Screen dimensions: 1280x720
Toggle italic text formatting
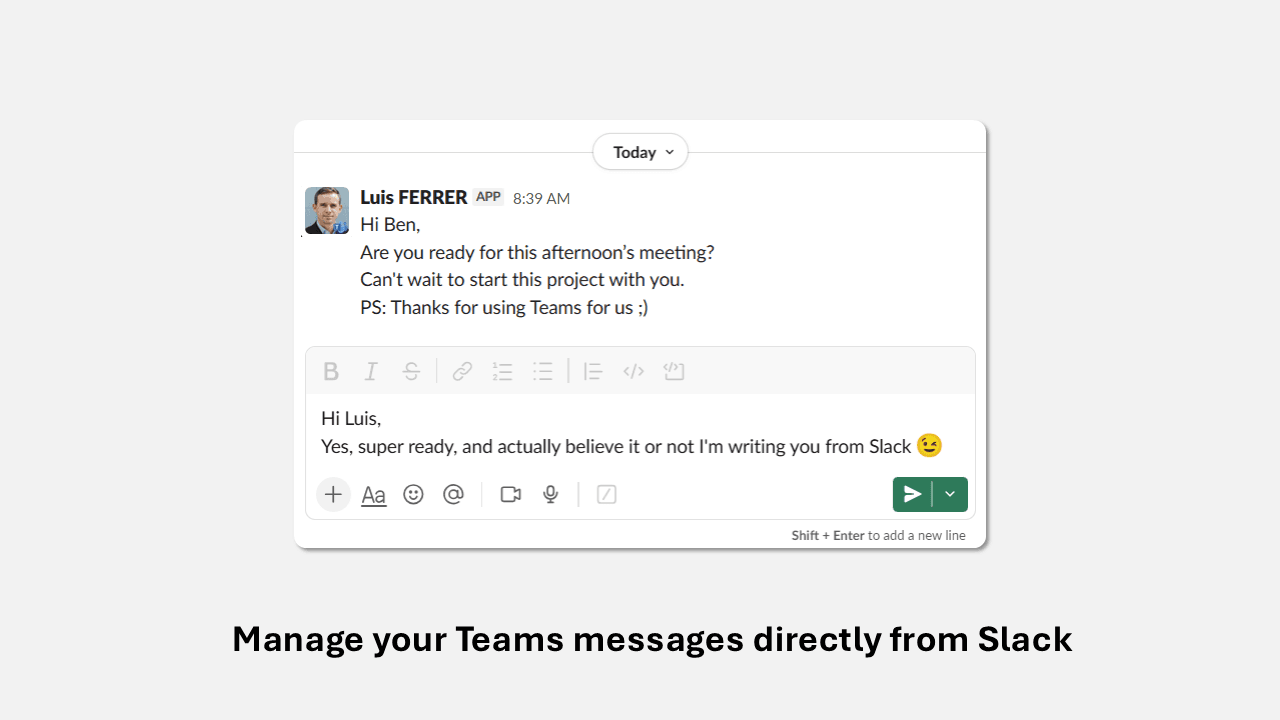click(x=371, y=372)
